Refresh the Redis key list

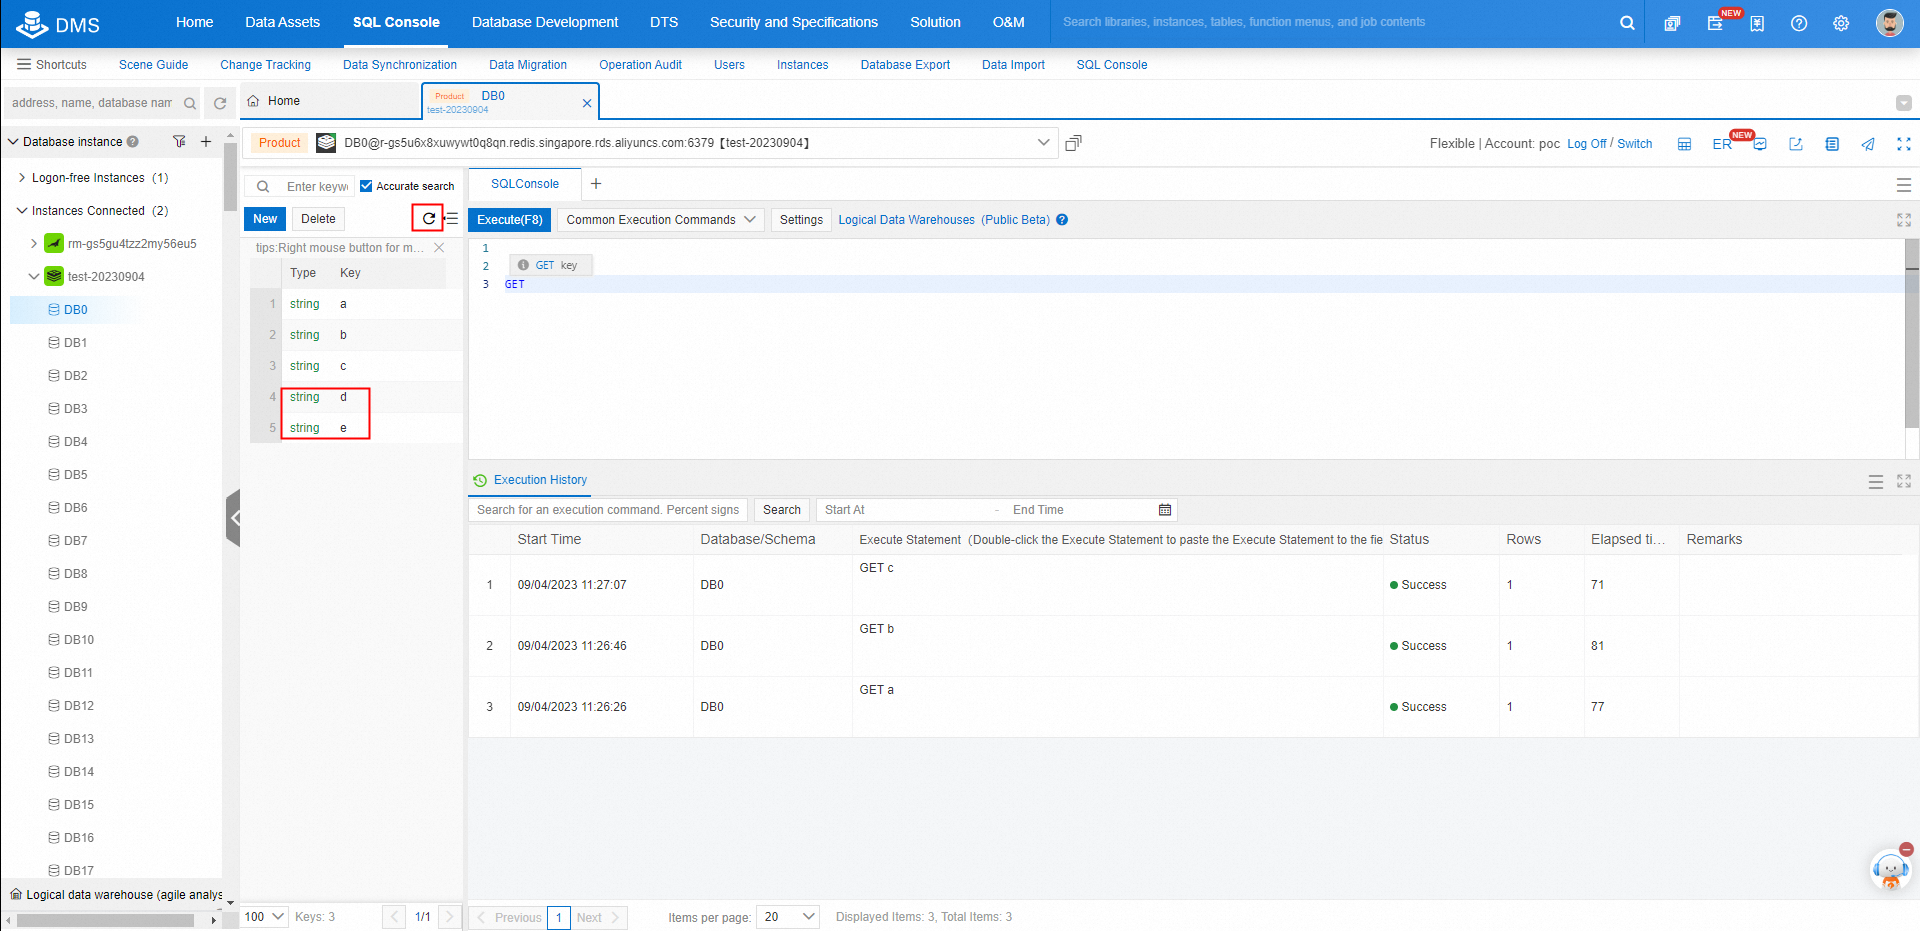pos(428,218)
